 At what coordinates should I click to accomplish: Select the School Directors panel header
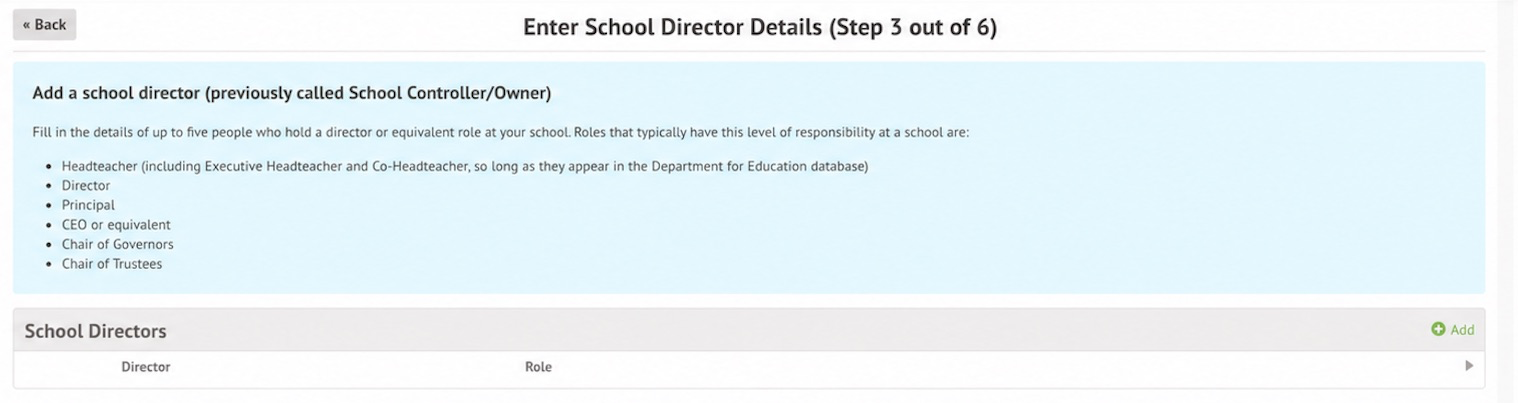[749, 330]
